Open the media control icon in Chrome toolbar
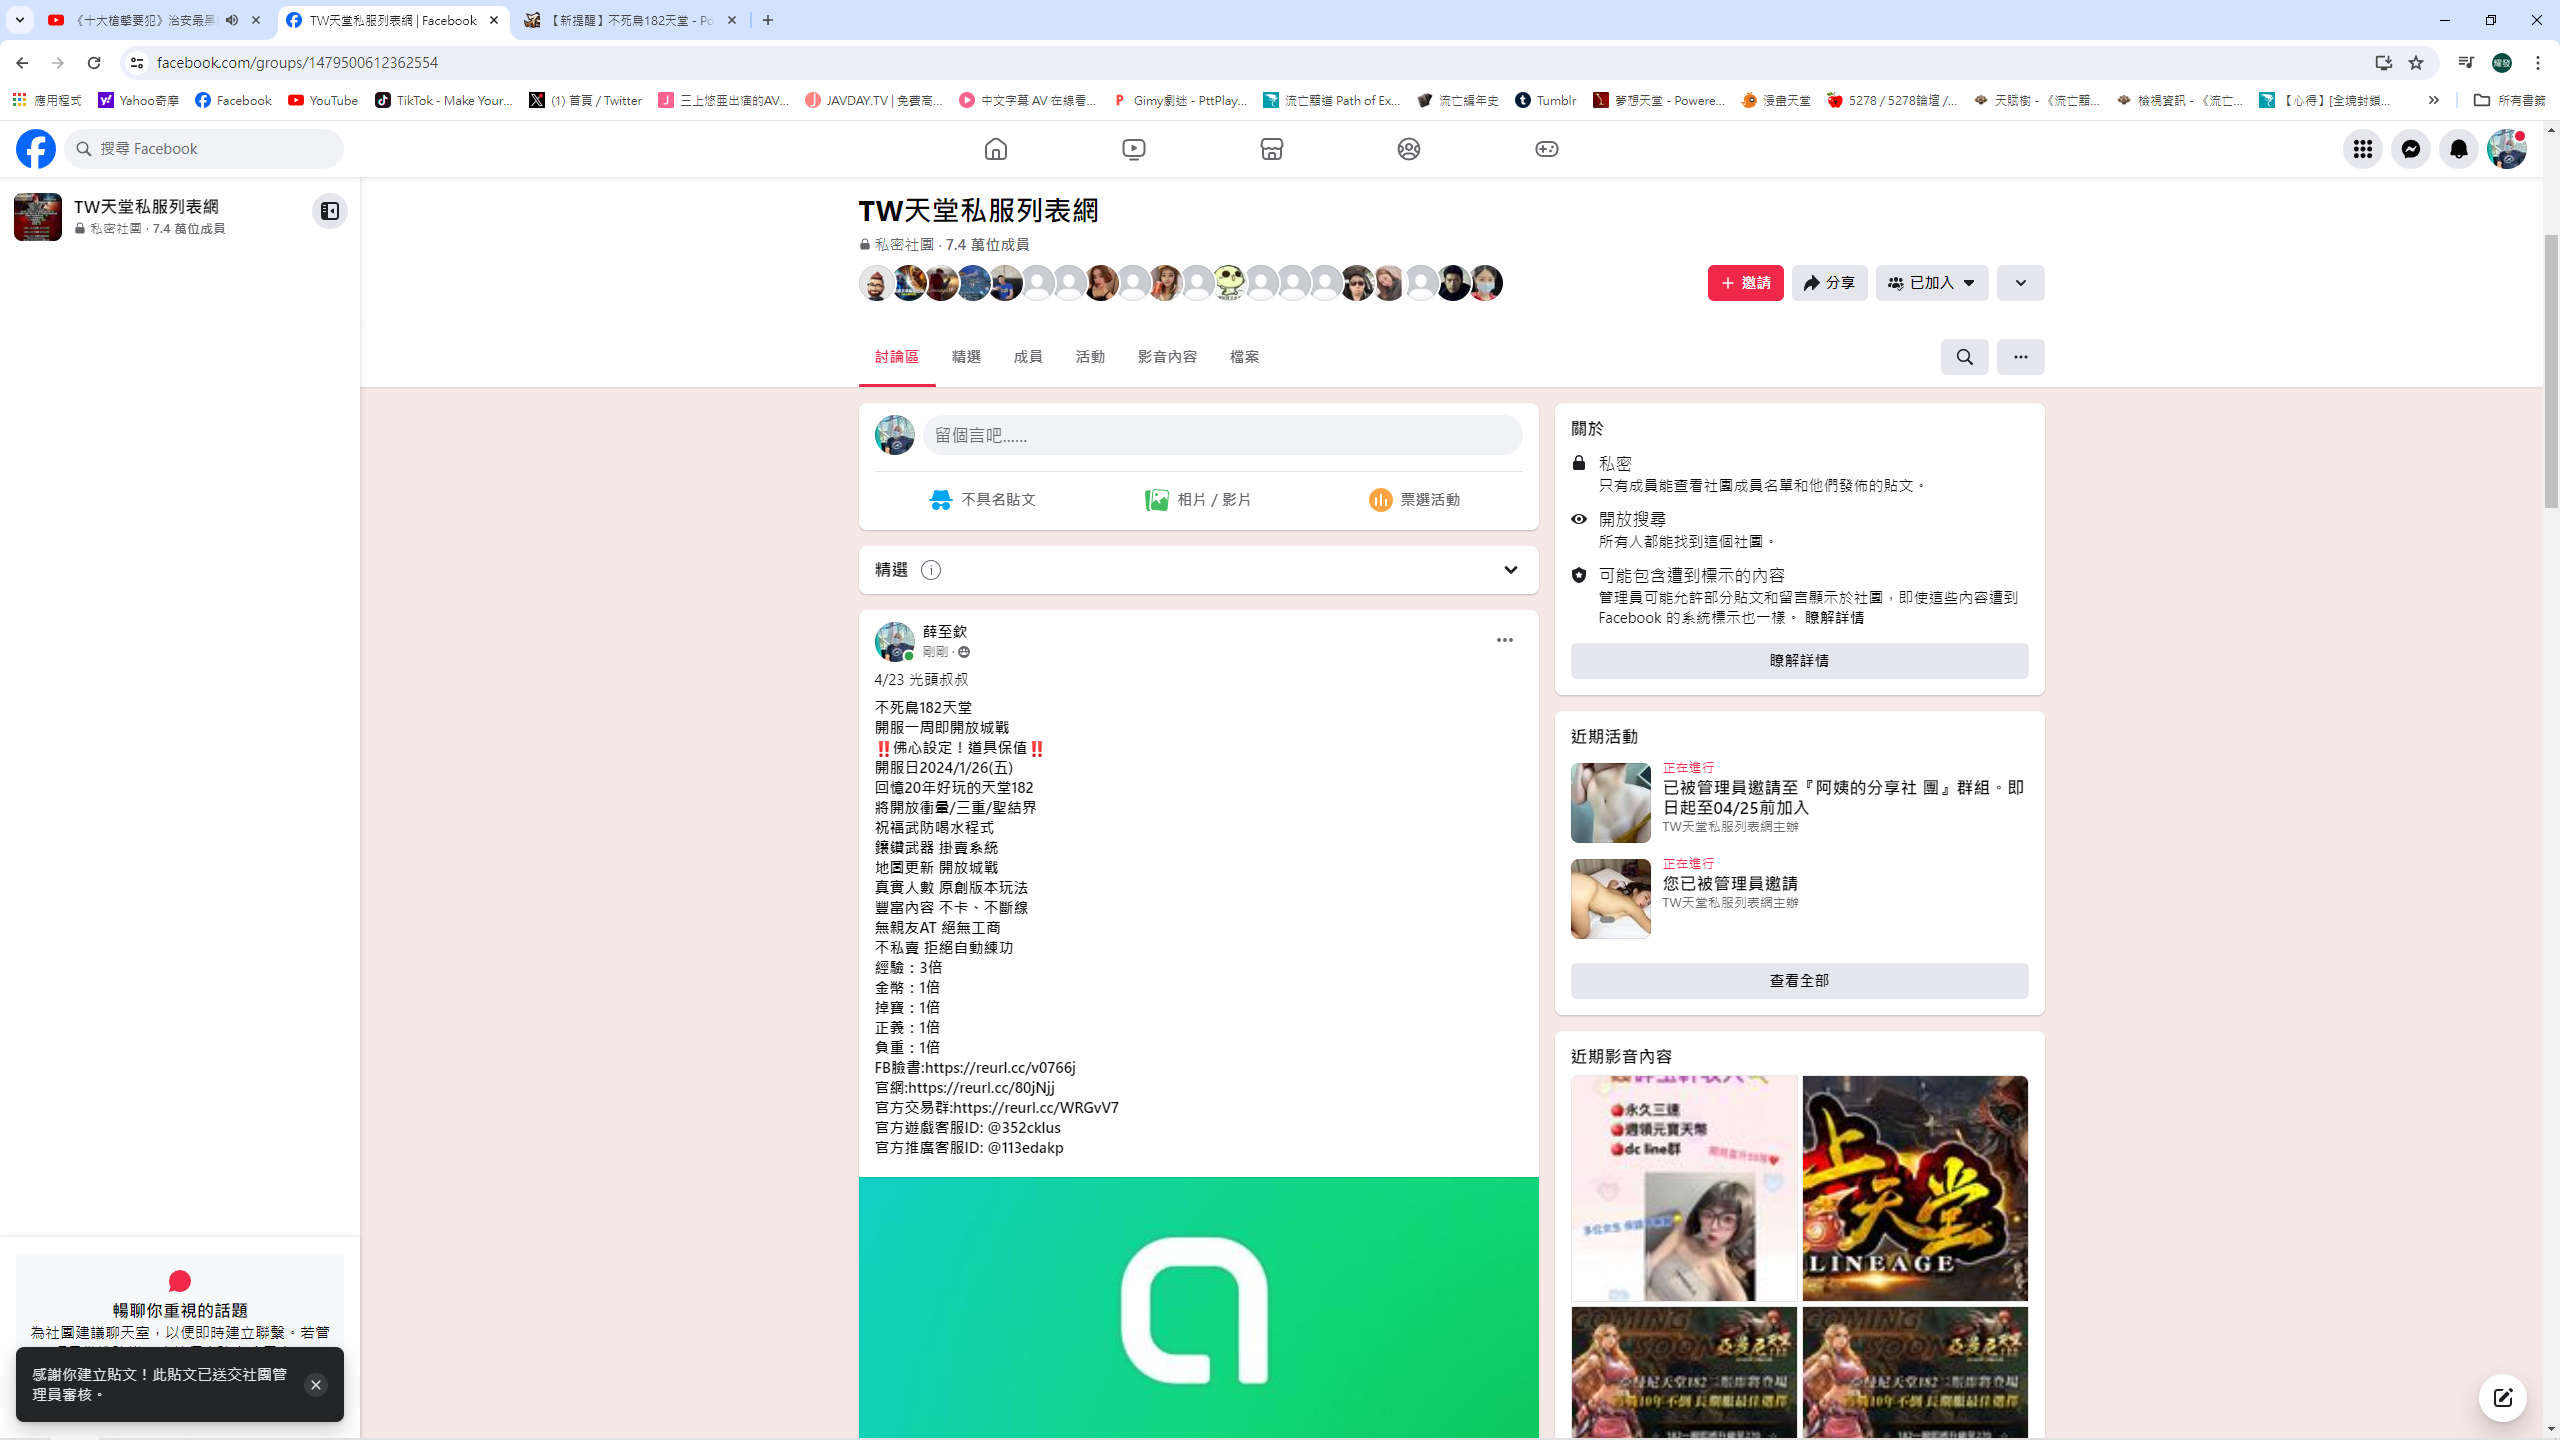Viewport: 2560px width, 1440px height. [x=2466, y=62]
